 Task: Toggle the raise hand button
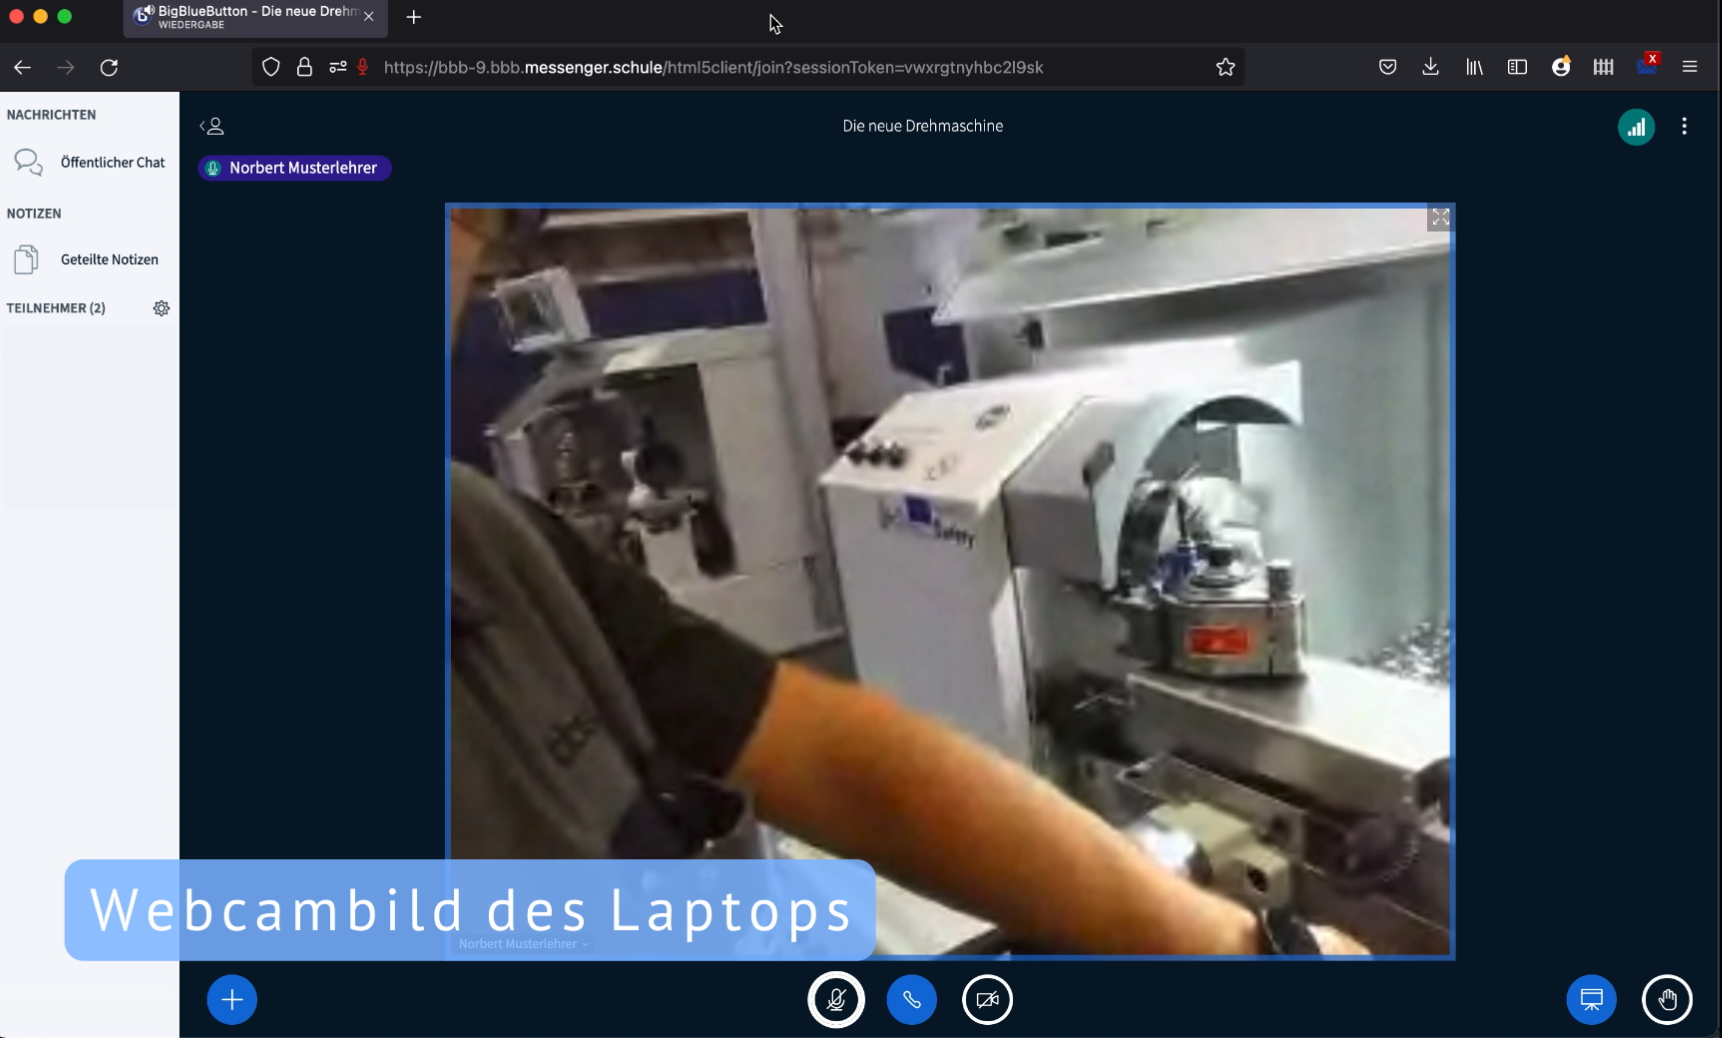[x=1667, y=999]
